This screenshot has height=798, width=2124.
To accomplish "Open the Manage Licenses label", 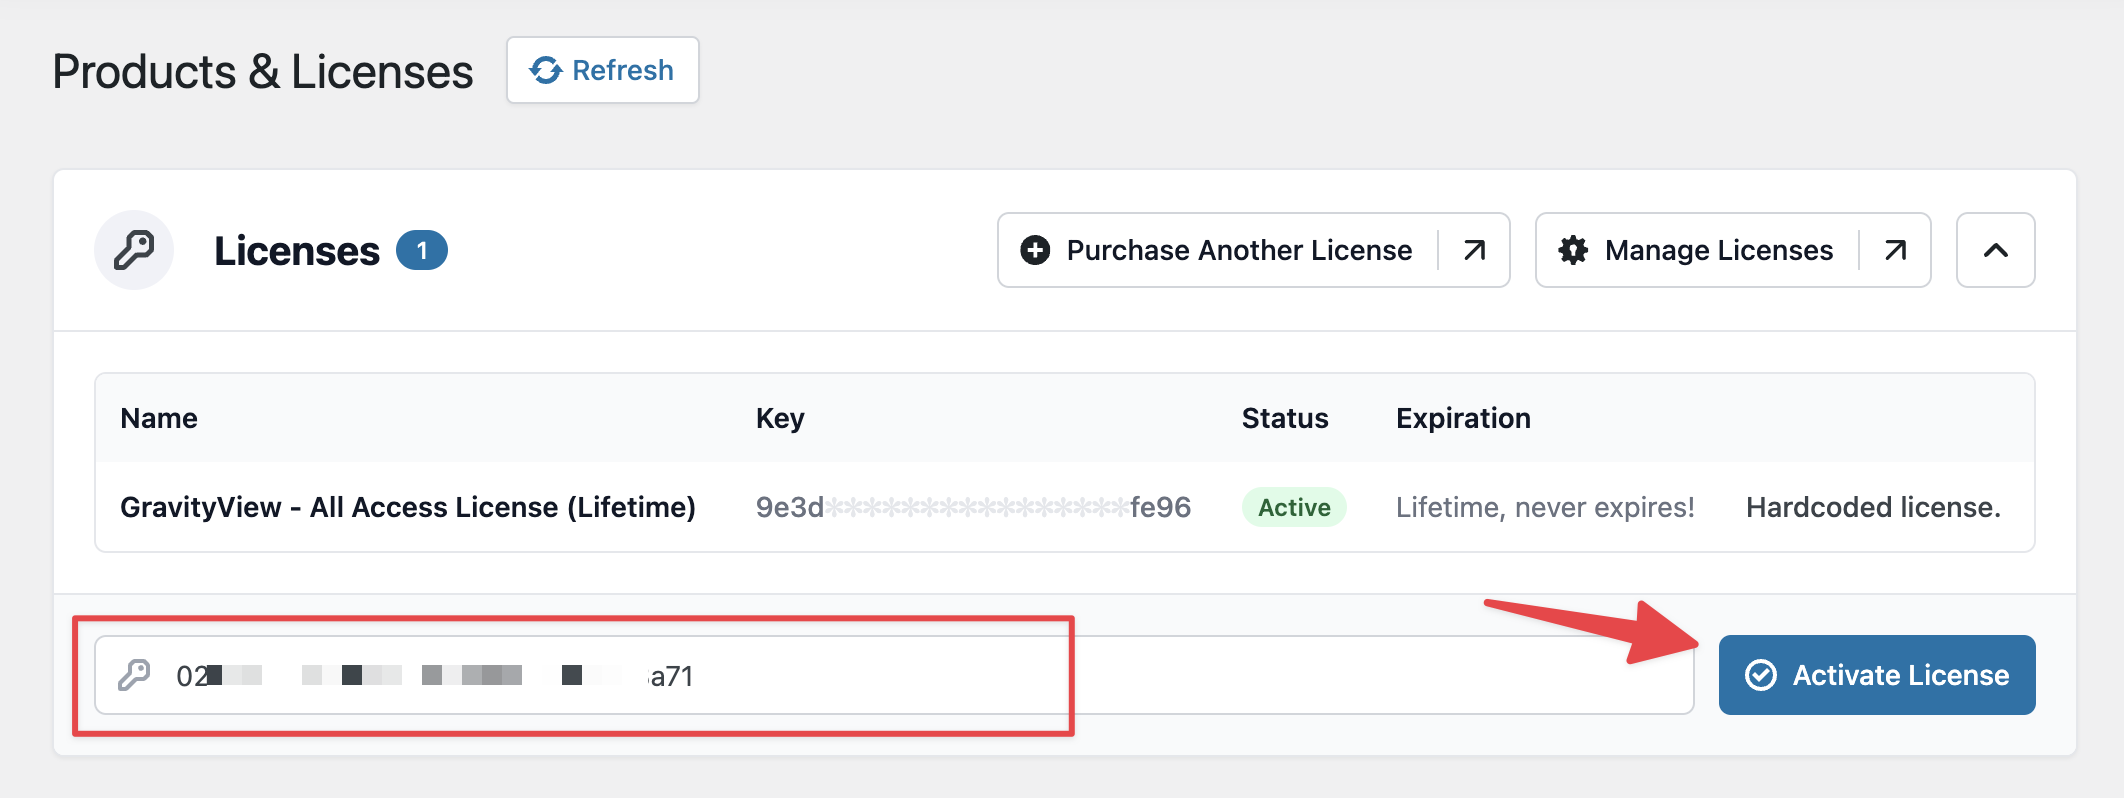I will click(1718, 250).
